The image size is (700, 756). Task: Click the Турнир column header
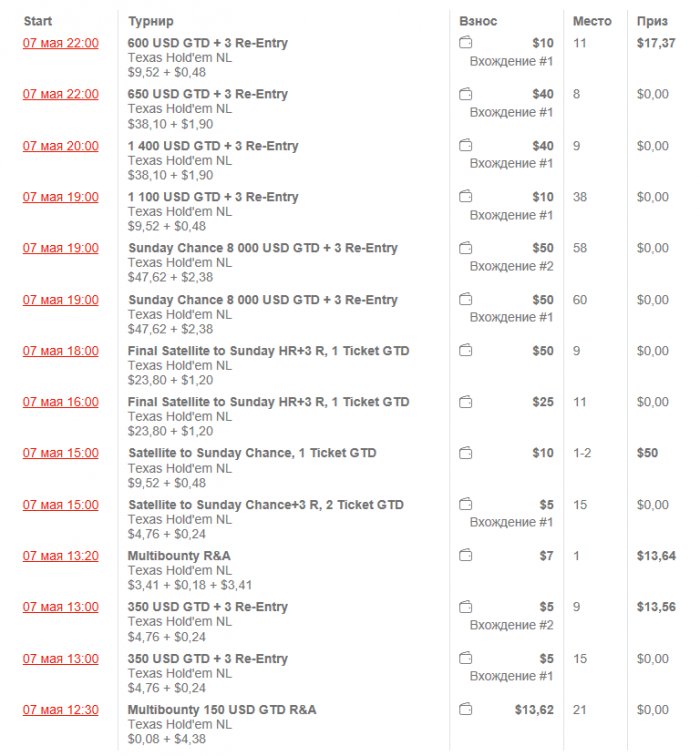point(150,21)
